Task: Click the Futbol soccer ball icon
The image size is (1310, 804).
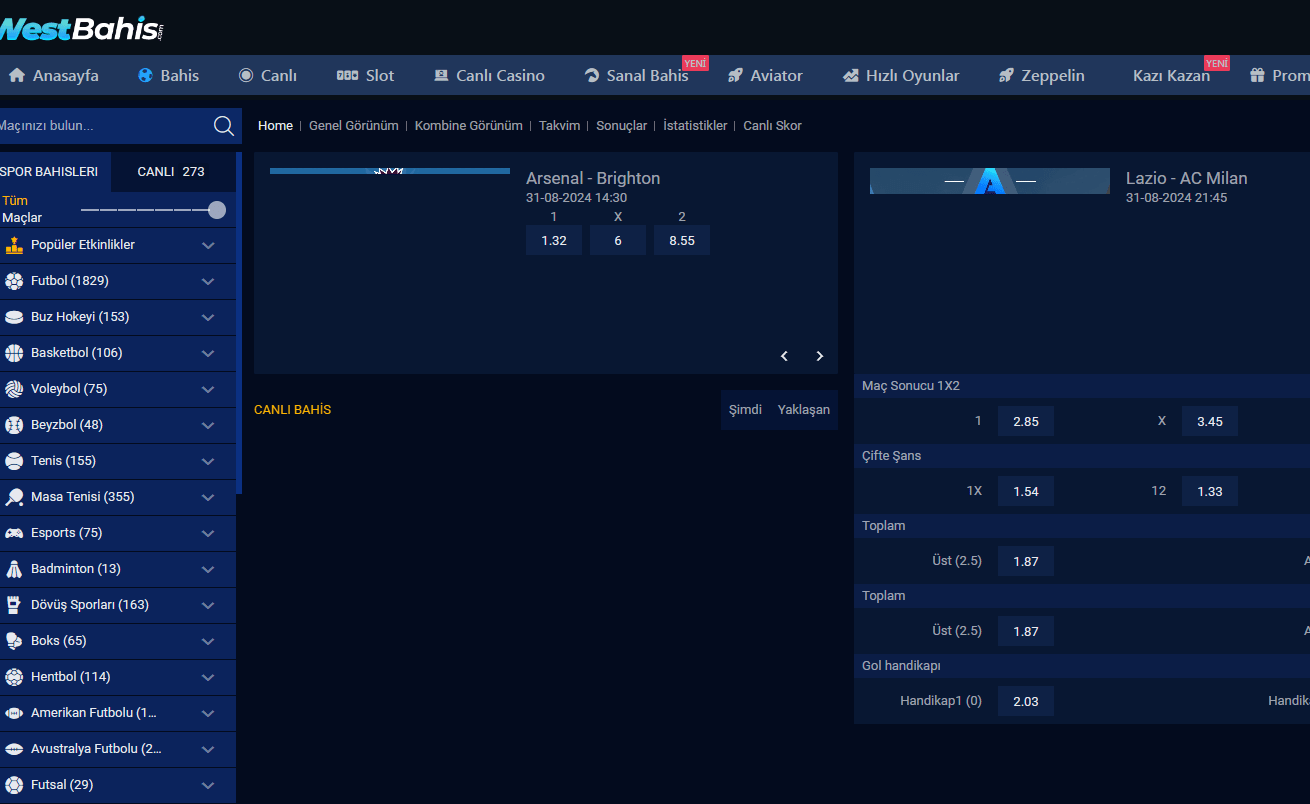Action: pos(14,281)
